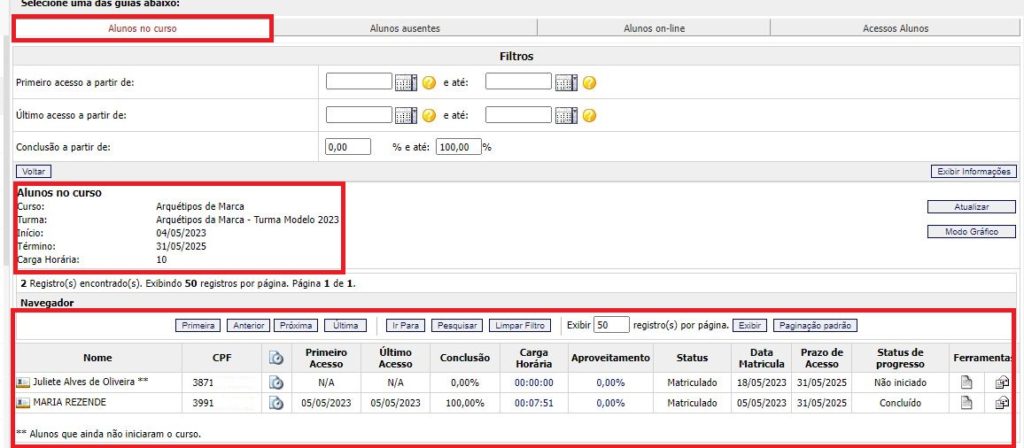Click help icon beside Último acesso end date
This screenshot has height=448, width=1024.
tap(589, 115)
